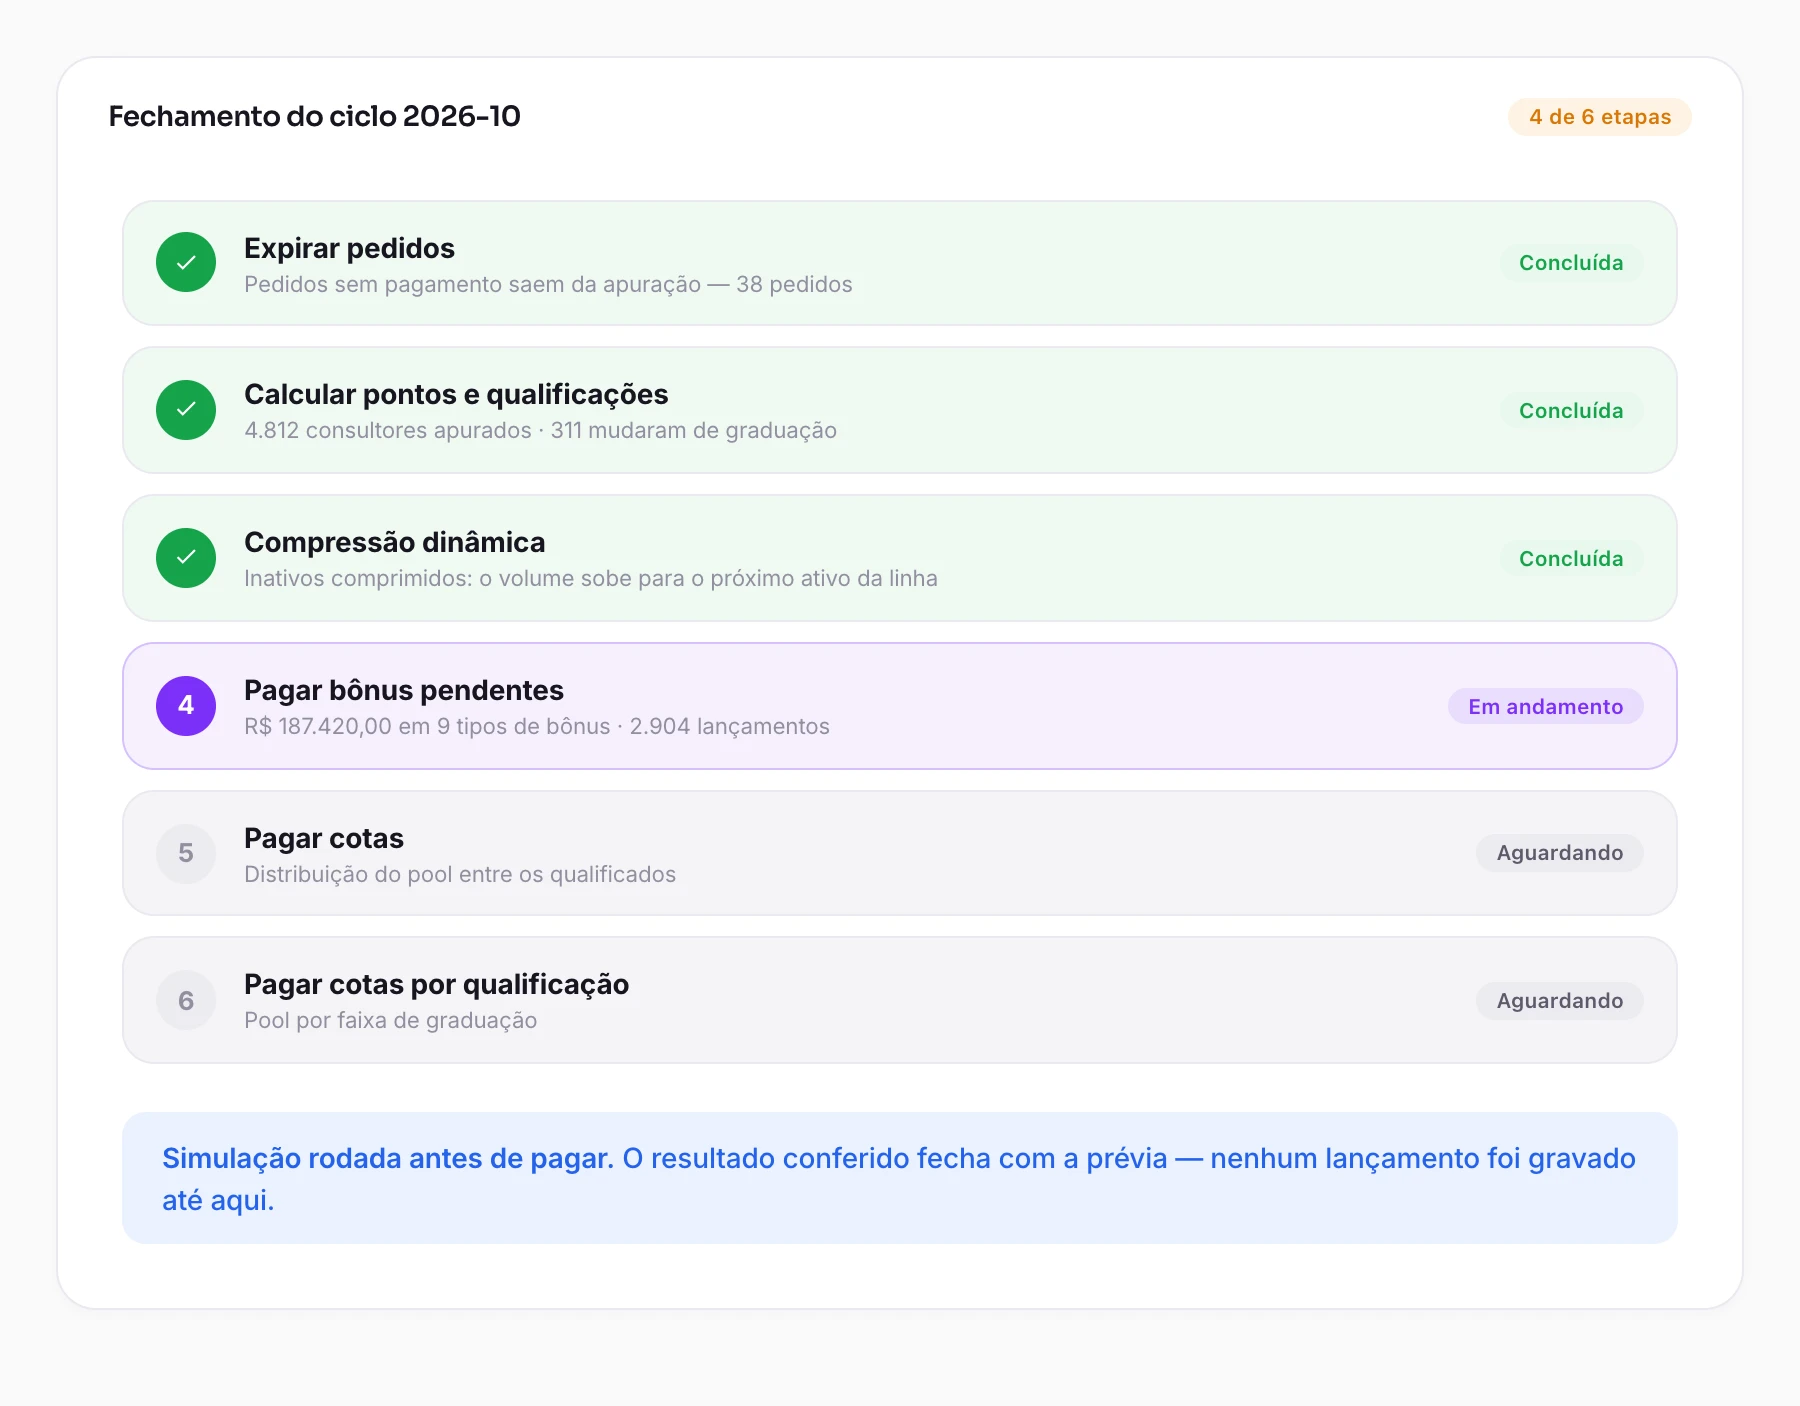Click 'Distribuição do pool entre os qualificados'
Image resolution: width=1800 pixels, height=1406 pixels.
pos(460,874)
